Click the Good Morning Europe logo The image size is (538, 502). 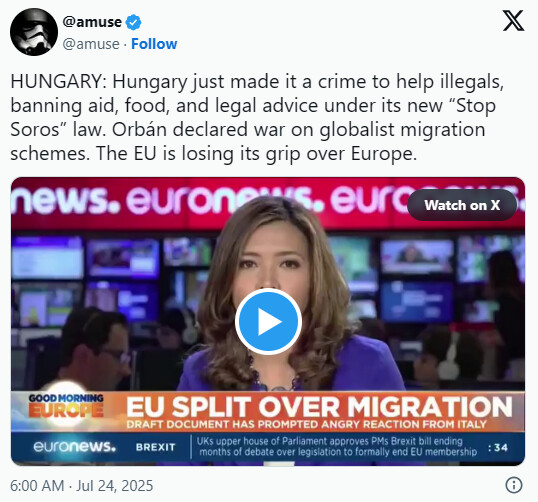click(x=66, y=405)
